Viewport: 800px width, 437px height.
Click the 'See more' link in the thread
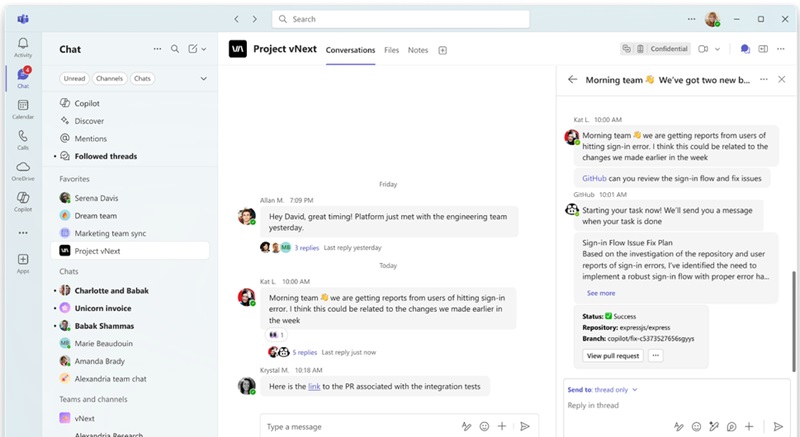(x=600, y=293)
